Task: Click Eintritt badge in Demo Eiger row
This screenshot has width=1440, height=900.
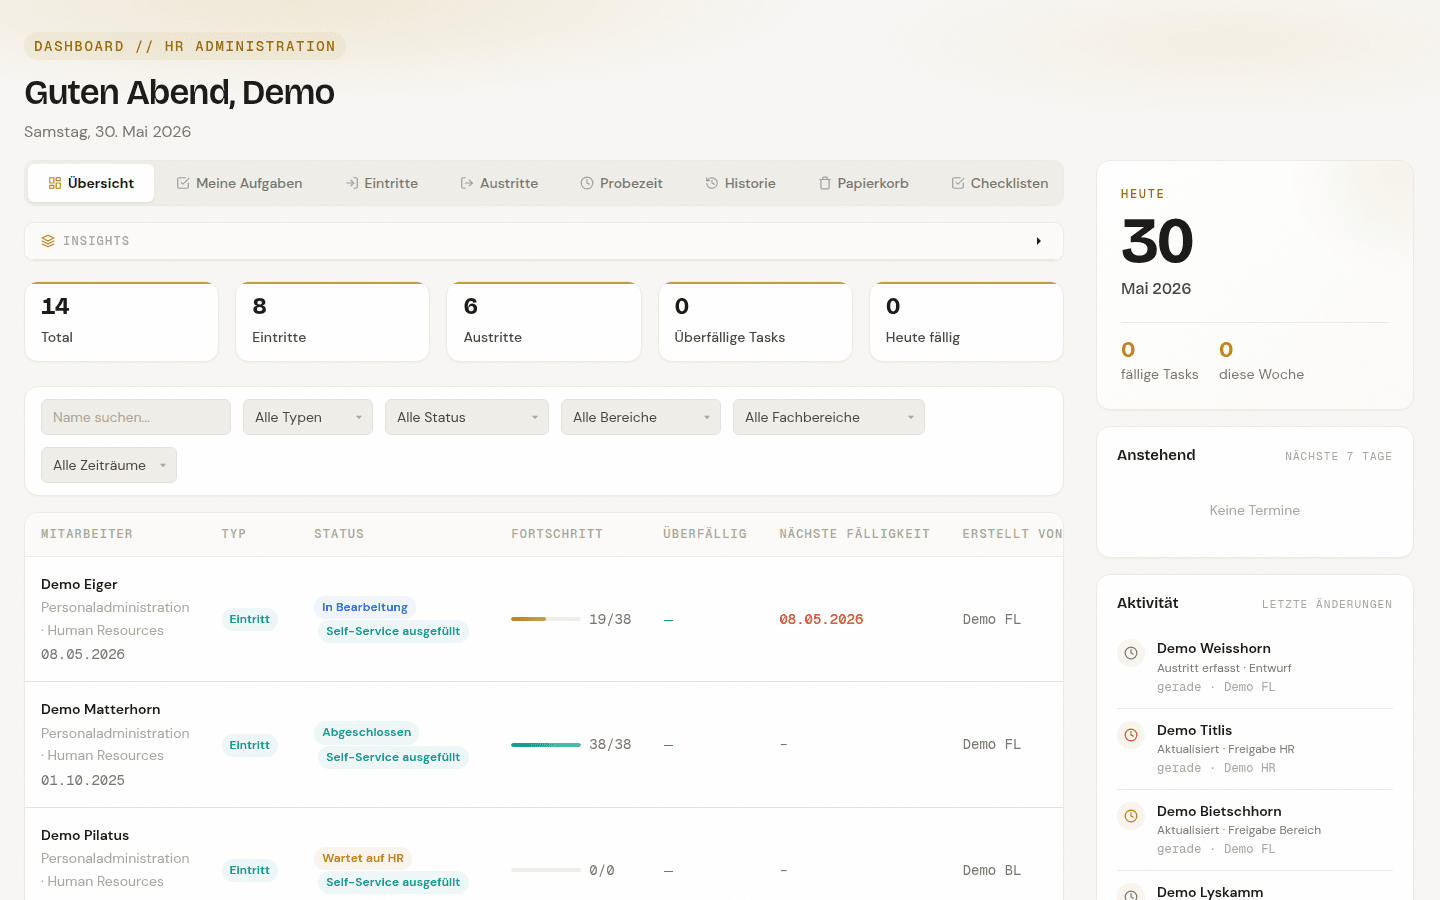Action: (249, 619)
